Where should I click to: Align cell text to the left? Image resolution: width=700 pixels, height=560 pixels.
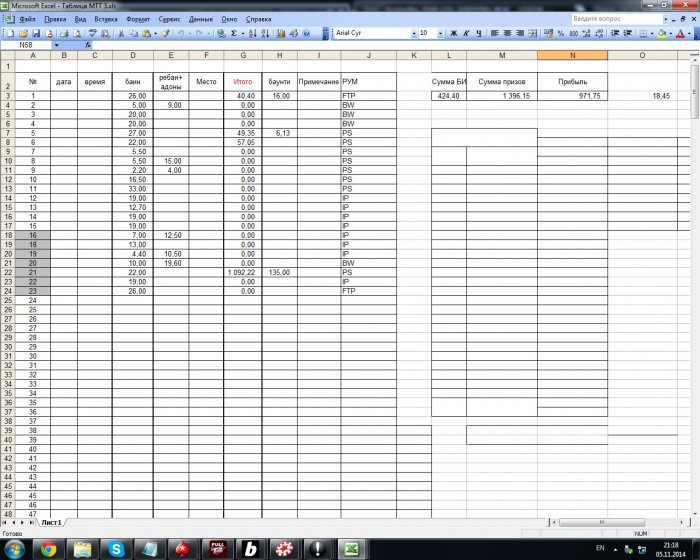[495, 33]
